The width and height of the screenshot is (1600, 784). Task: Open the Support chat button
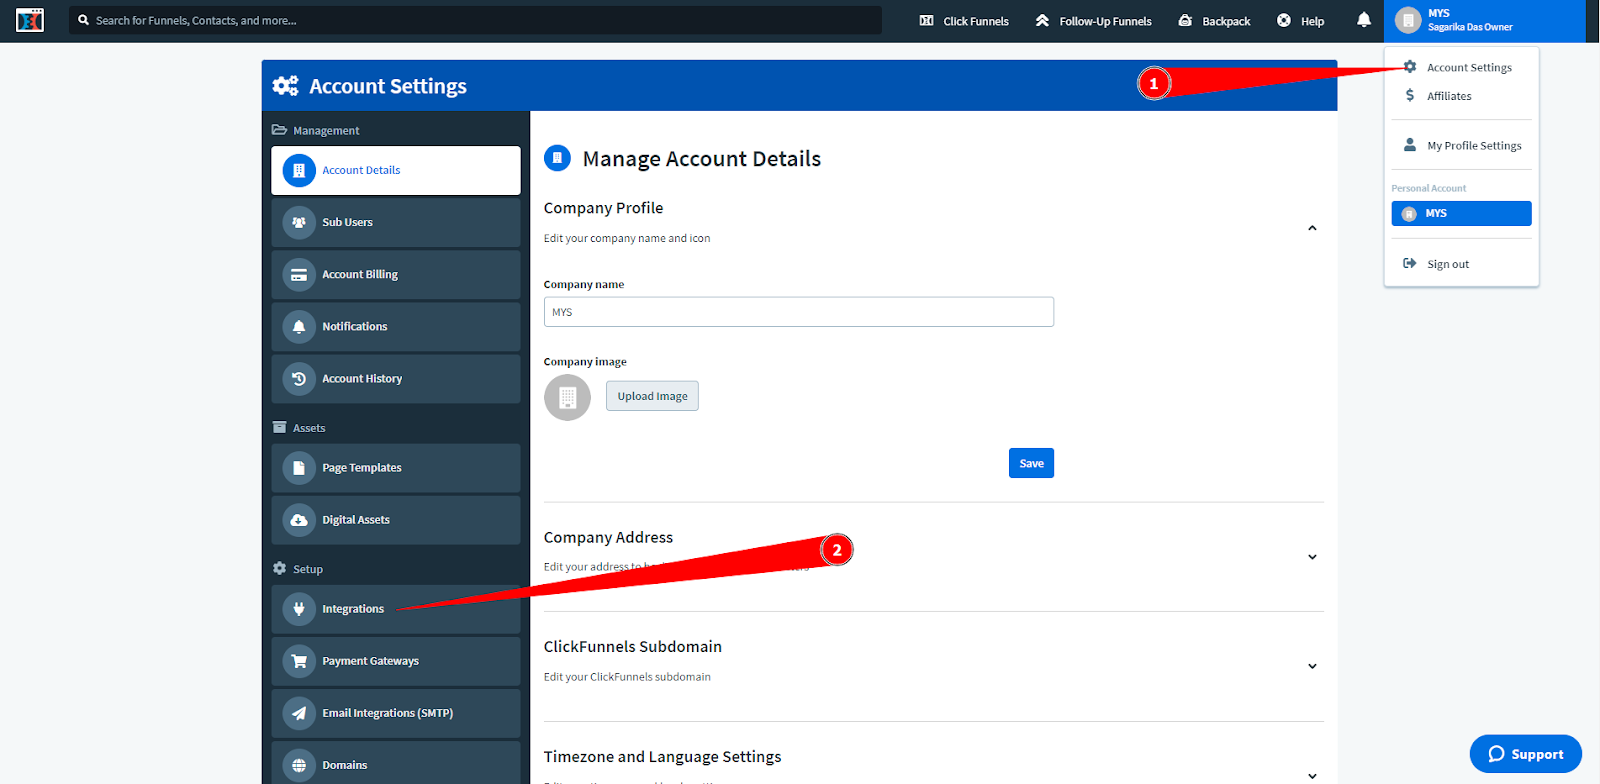coord(1526,754)
